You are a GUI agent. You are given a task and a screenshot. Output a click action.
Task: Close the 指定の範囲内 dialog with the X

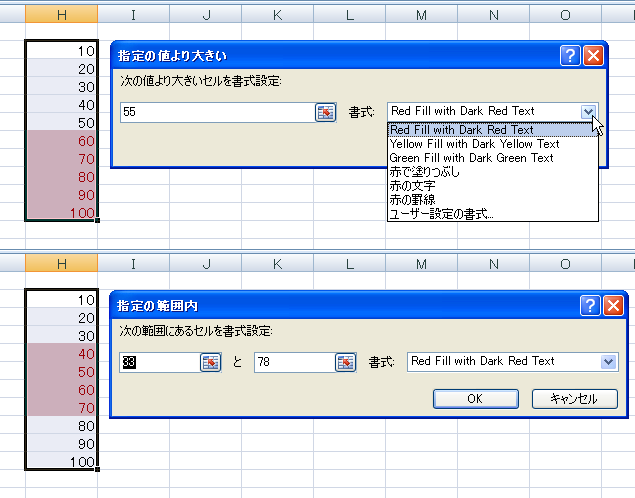(x=613, y=306)
